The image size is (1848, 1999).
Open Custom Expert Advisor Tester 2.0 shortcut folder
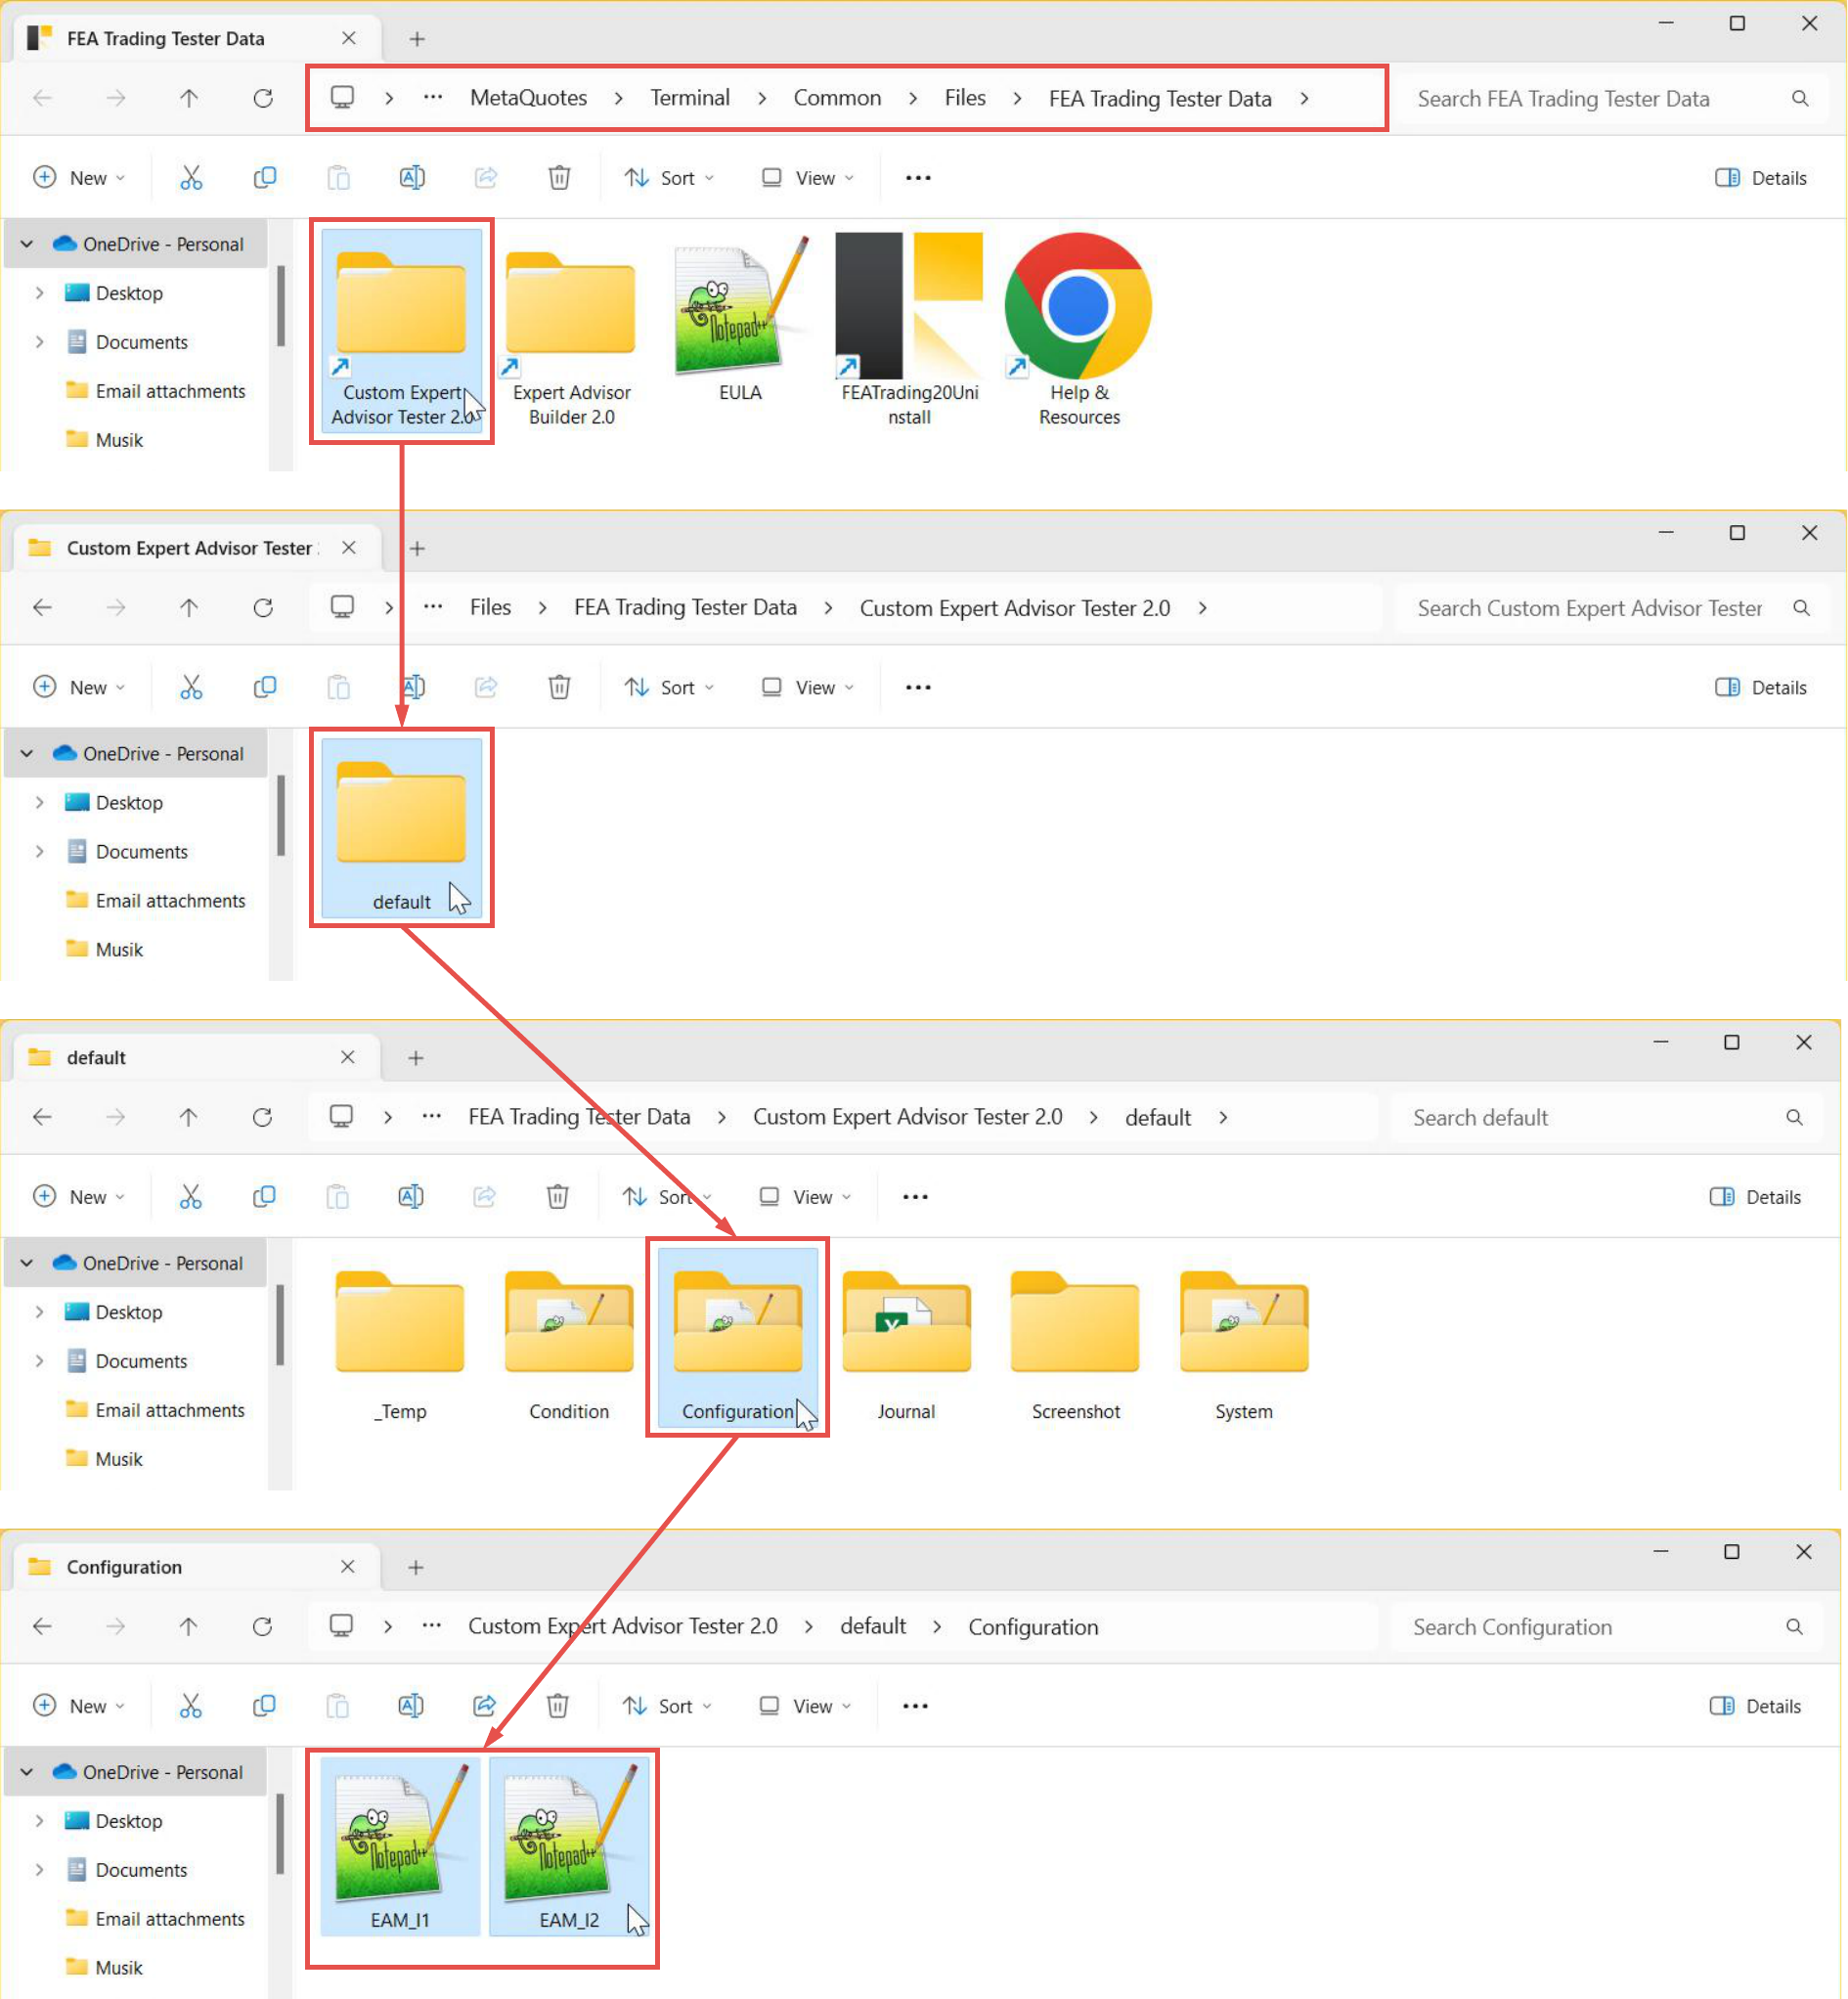pos(401,331)
